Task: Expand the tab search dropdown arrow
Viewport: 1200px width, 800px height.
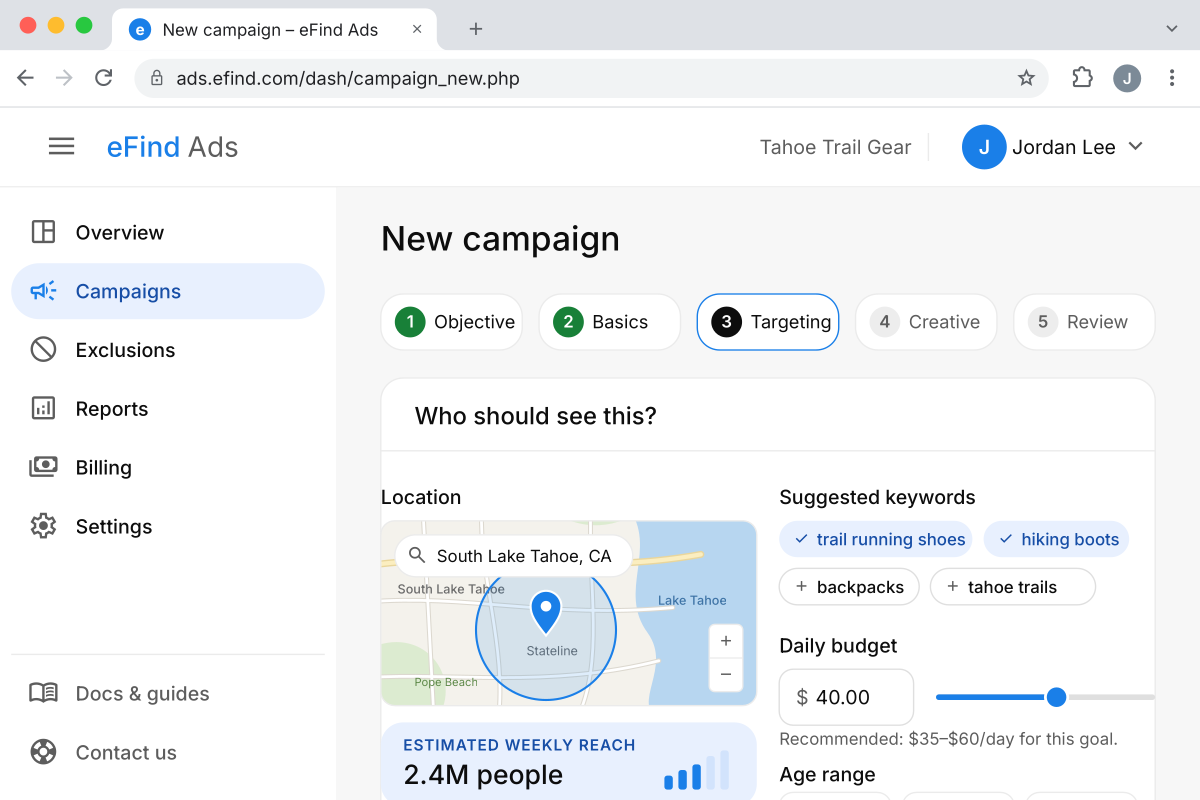Action: [1172, 29]
